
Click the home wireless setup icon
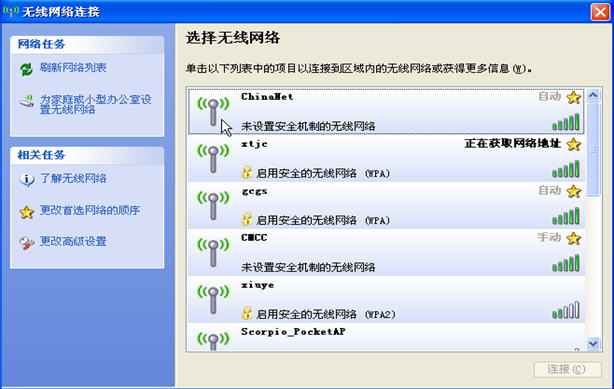point(27,101)
